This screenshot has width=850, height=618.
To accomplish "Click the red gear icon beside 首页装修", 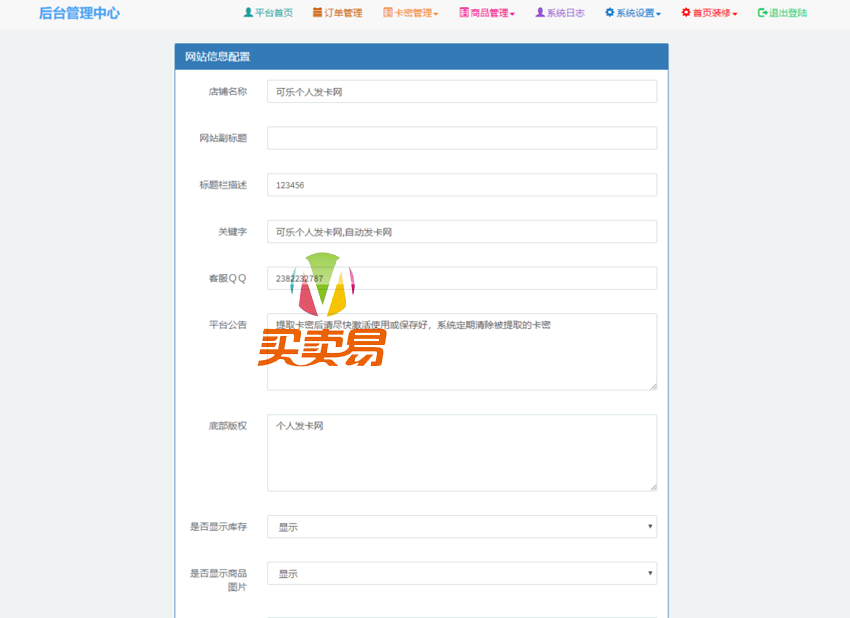I will point(686,13).
